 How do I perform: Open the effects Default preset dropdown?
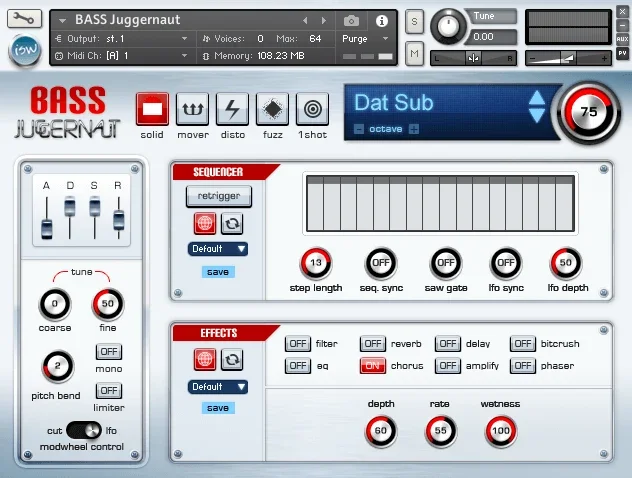[218, 387]
